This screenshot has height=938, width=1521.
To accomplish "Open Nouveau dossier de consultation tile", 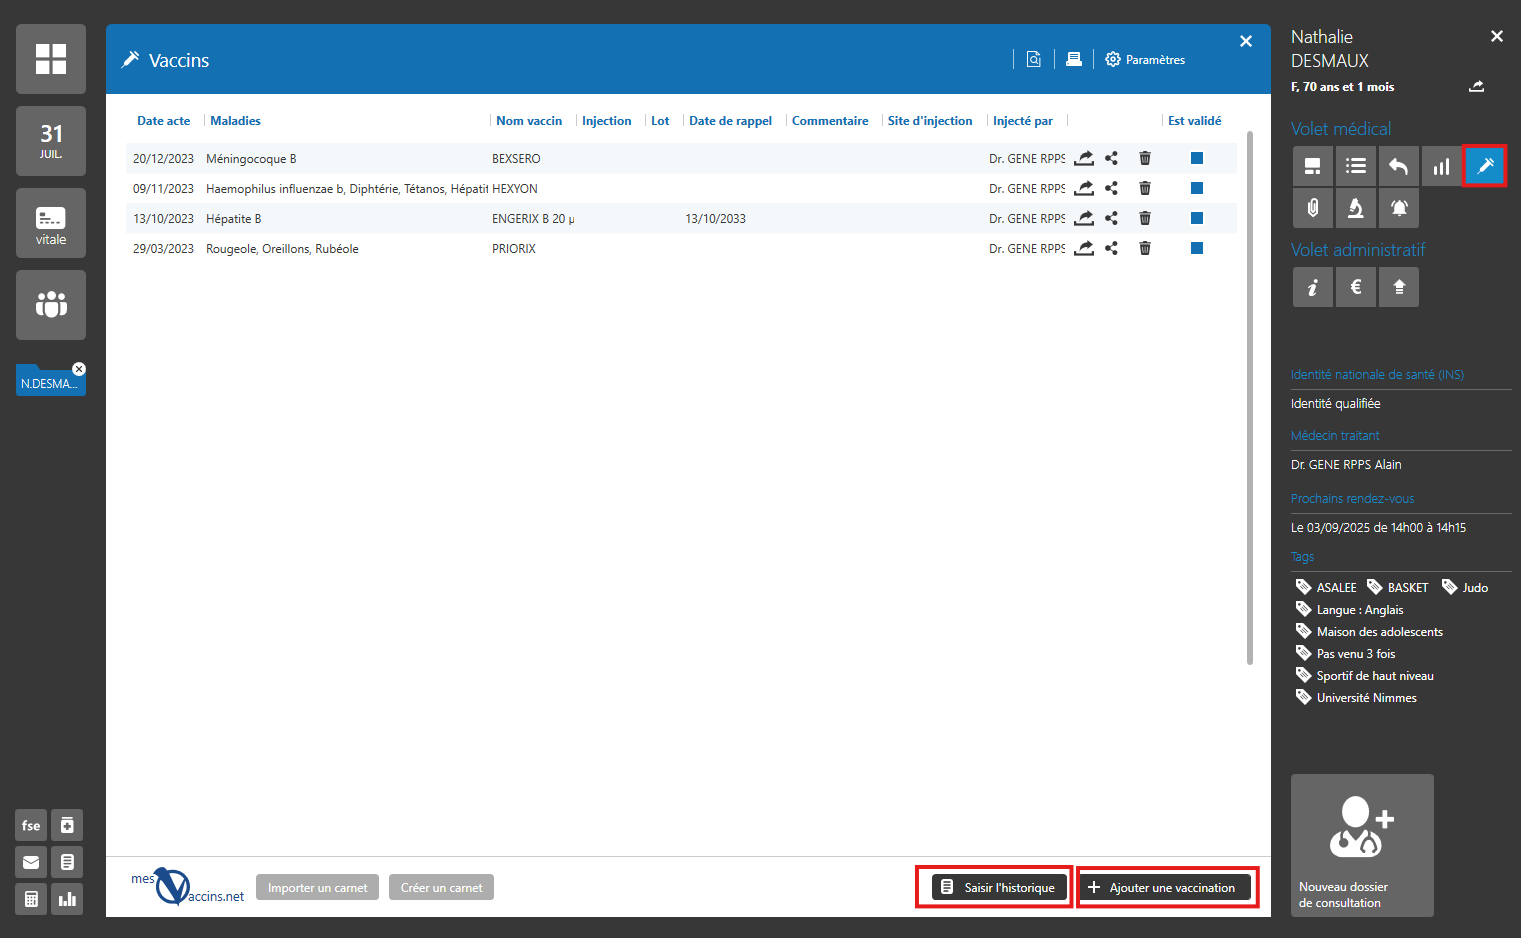I will pyautogui.click(x=1361, y=845).
